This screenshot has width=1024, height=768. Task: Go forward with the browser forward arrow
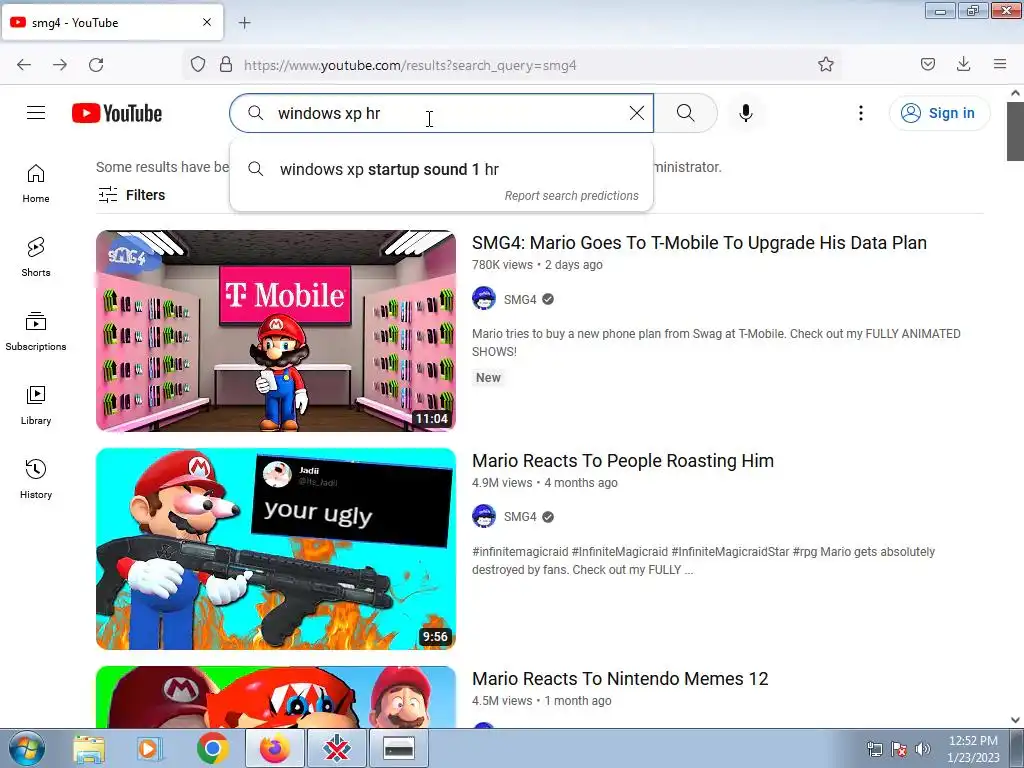click(60, 65)
